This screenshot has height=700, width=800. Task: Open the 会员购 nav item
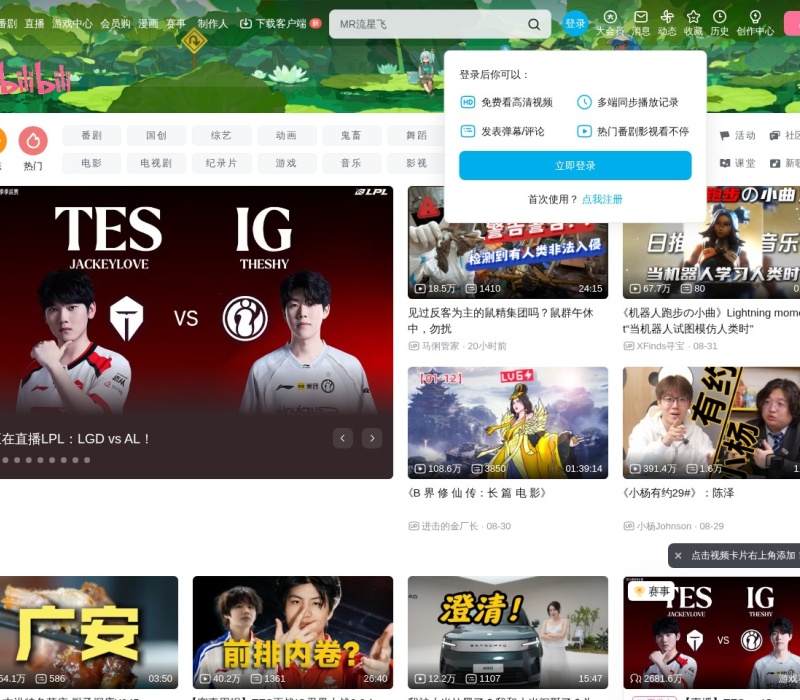pyautogui.click(x=115, y=23)
